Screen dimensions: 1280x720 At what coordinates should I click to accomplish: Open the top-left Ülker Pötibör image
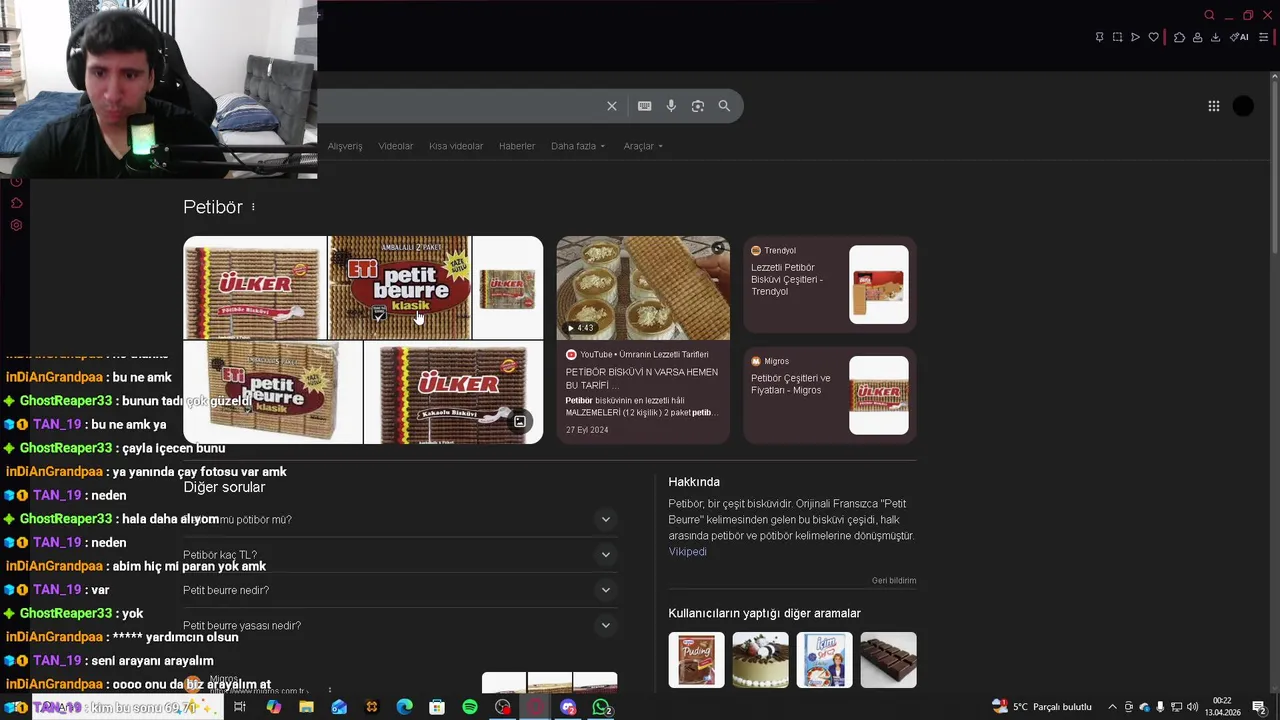coord(255,288)
